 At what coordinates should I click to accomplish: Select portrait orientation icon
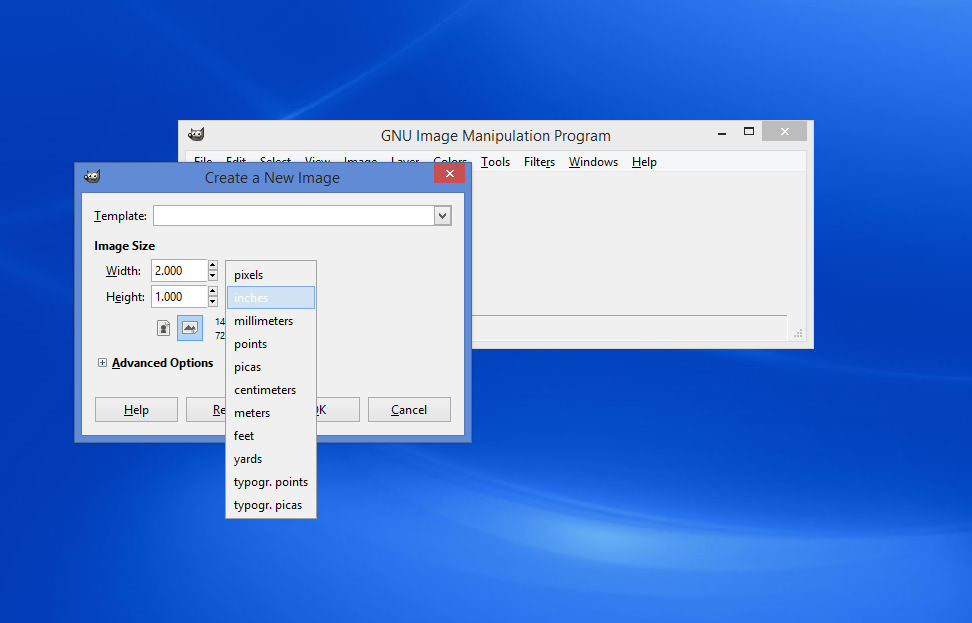[164, 328]
